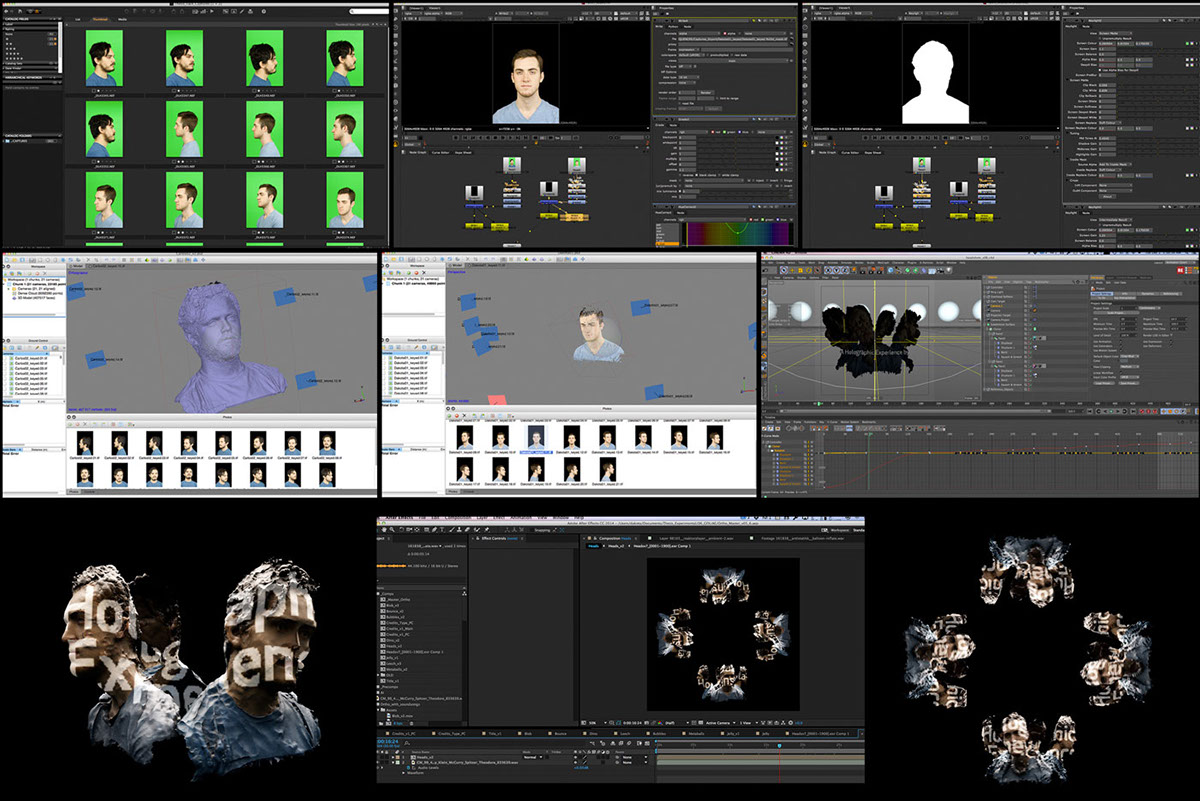The height and width of the screenshot is (801, 1200).
Task: Switch to Metaballs timeline tab in After Effects
Action: click(694, 733)
